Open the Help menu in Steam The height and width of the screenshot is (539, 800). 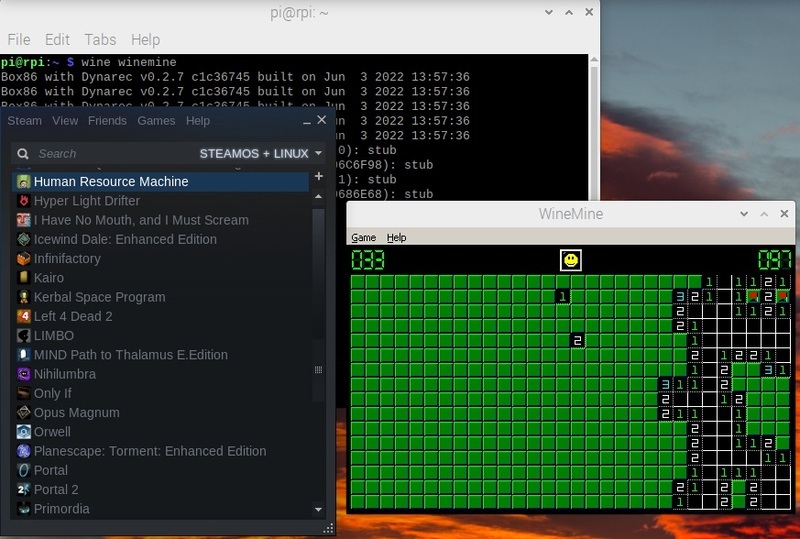[x=197, y=121]
